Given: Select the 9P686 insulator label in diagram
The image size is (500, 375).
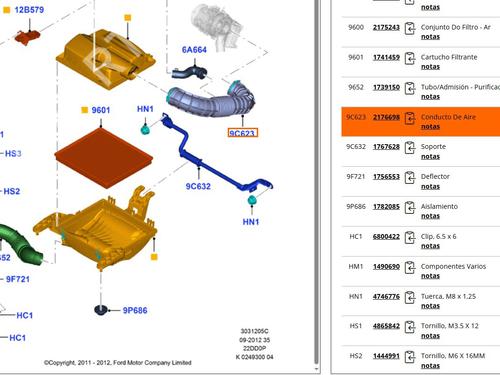Looking at the screenshot, I should 135,310.
